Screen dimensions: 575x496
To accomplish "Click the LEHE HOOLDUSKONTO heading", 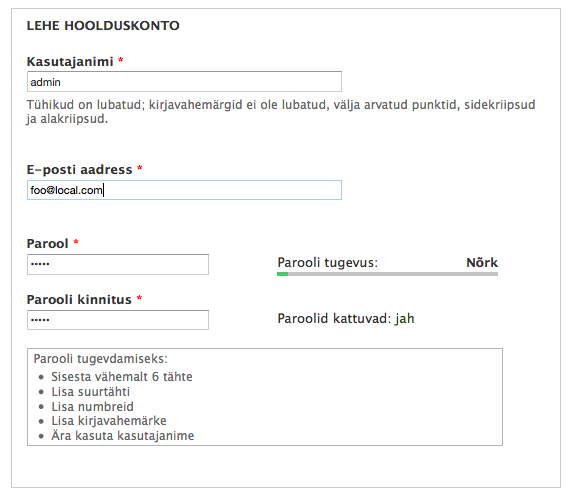I will pyautogui.click(x=103, y=26).
